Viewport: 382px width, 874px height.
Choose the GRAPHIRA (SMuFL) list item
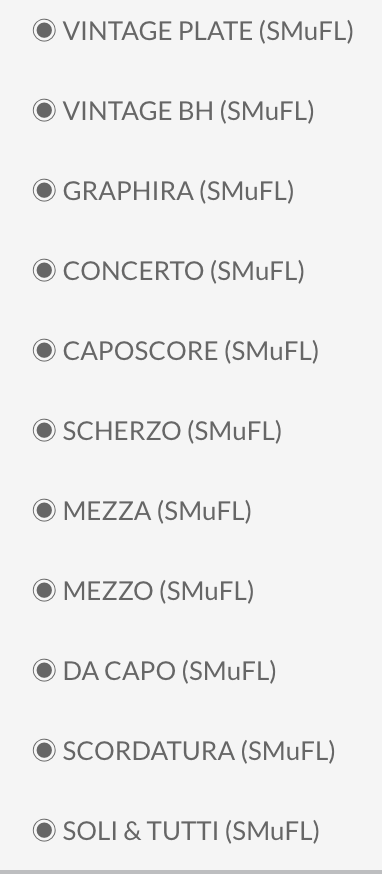[x=178, y=191]
